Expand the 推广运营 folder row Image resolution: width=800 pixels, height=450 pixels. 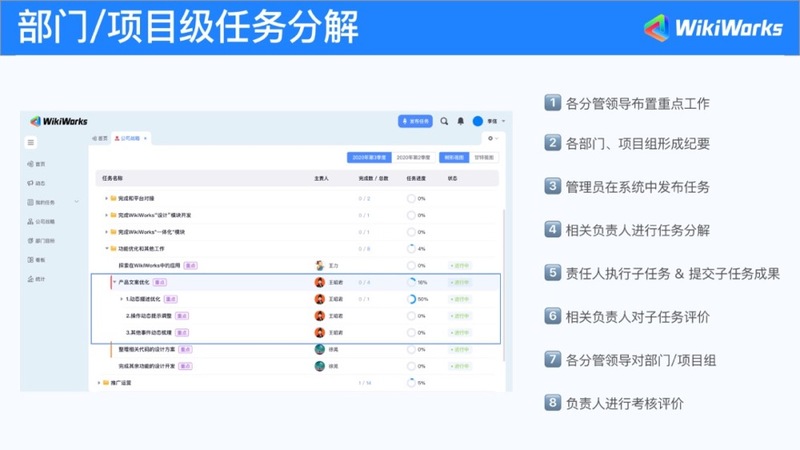[x=99, y=382]
